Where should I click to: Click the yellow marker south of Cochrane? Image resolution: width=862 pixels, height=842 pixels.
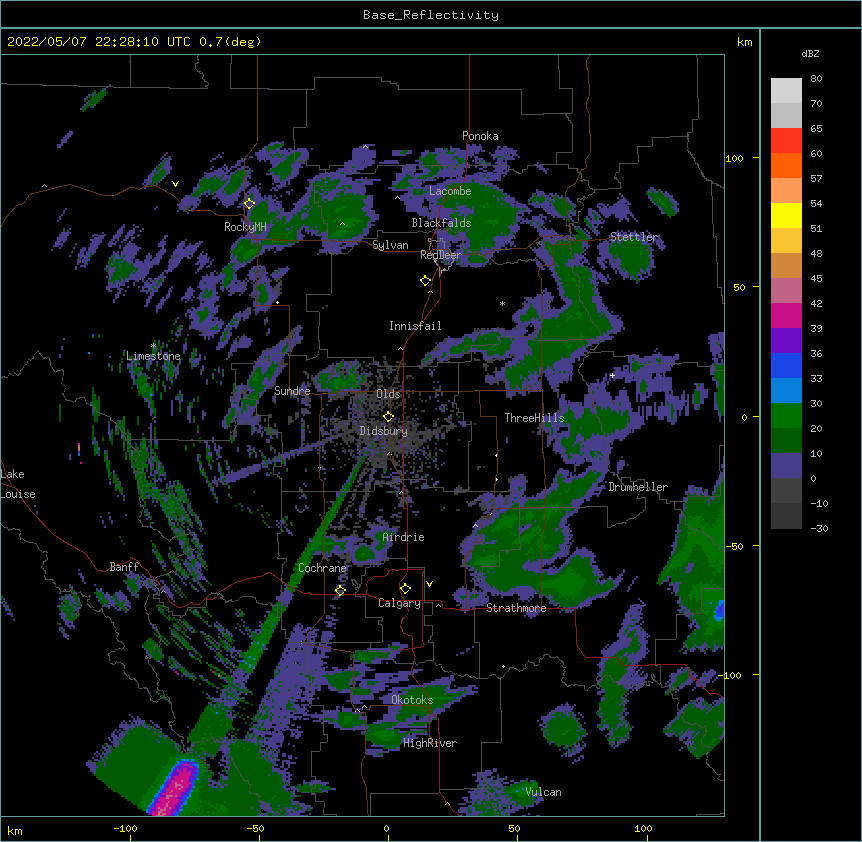pyautogui.click(x=340, y=591)
